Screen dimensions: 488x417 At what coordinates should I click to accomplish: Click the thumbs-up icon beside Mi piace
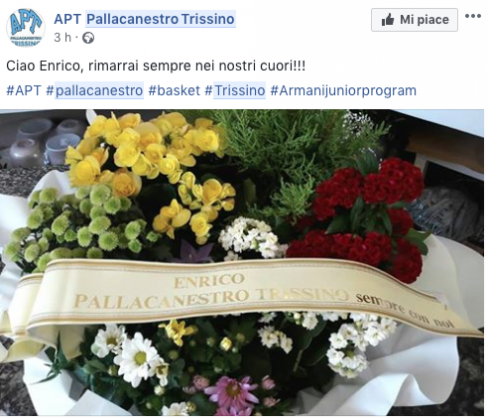click(x=388, y=20)
